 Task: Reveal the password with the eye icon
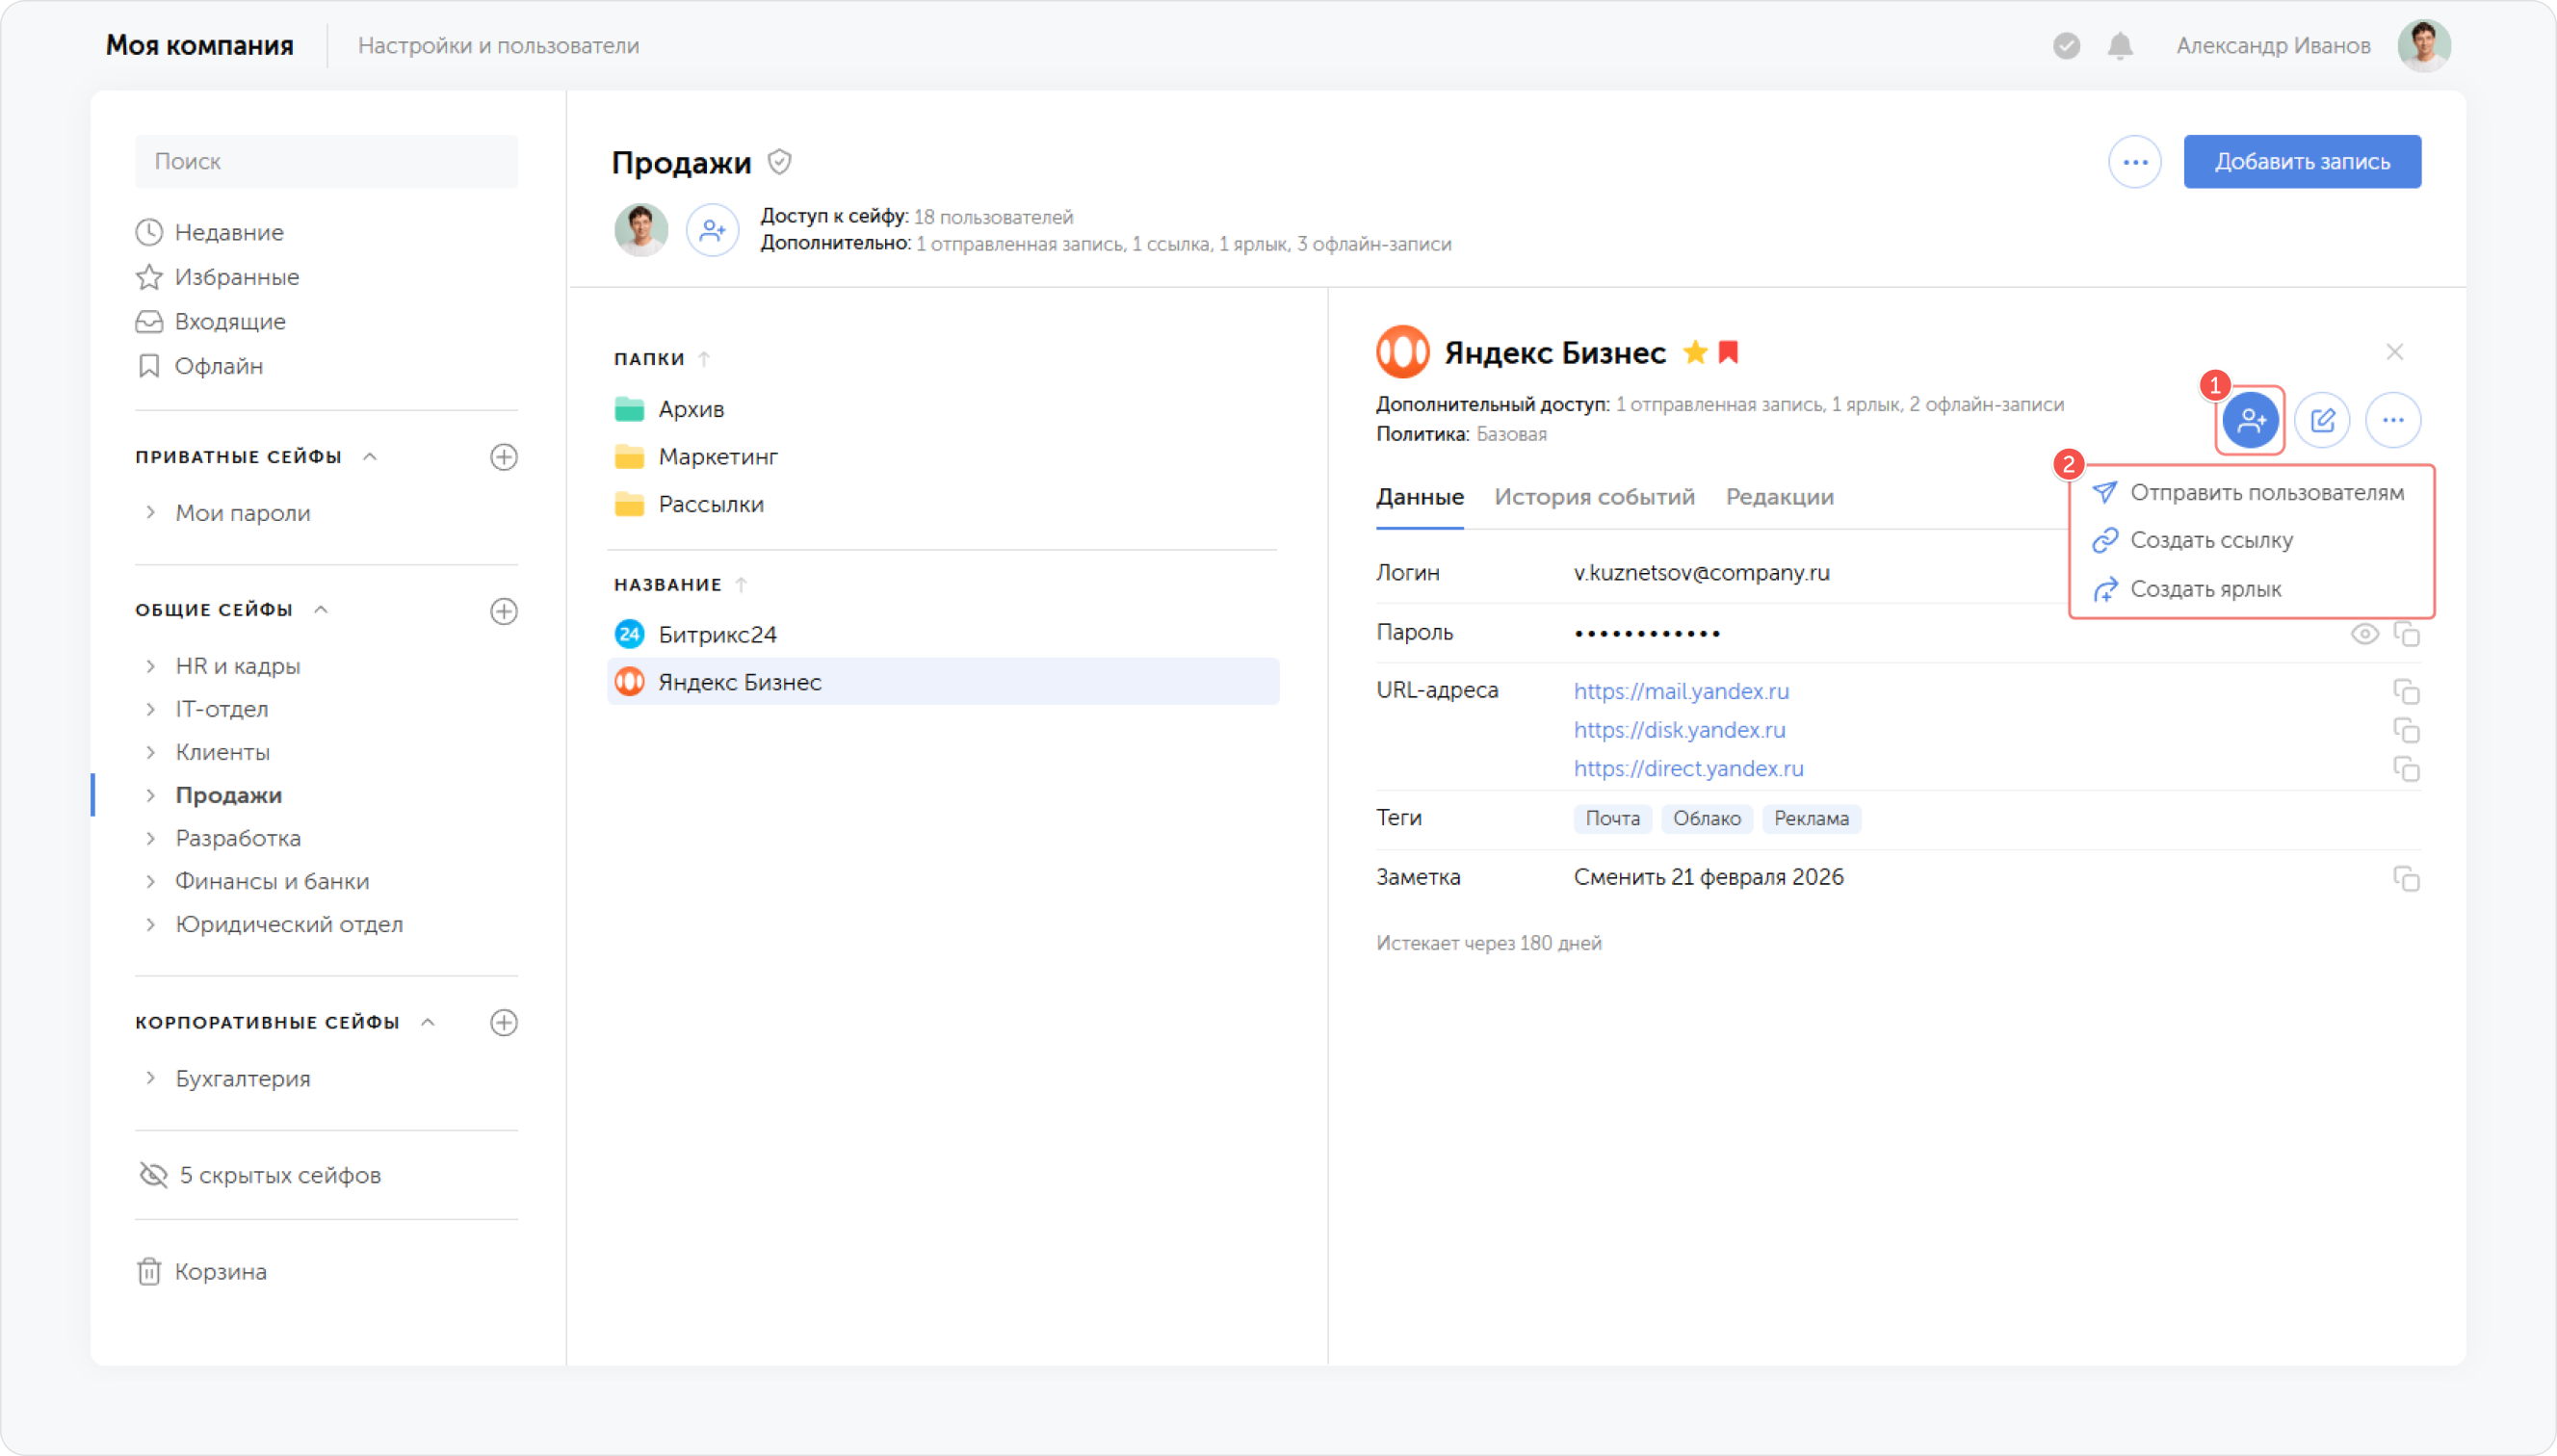2364,634
